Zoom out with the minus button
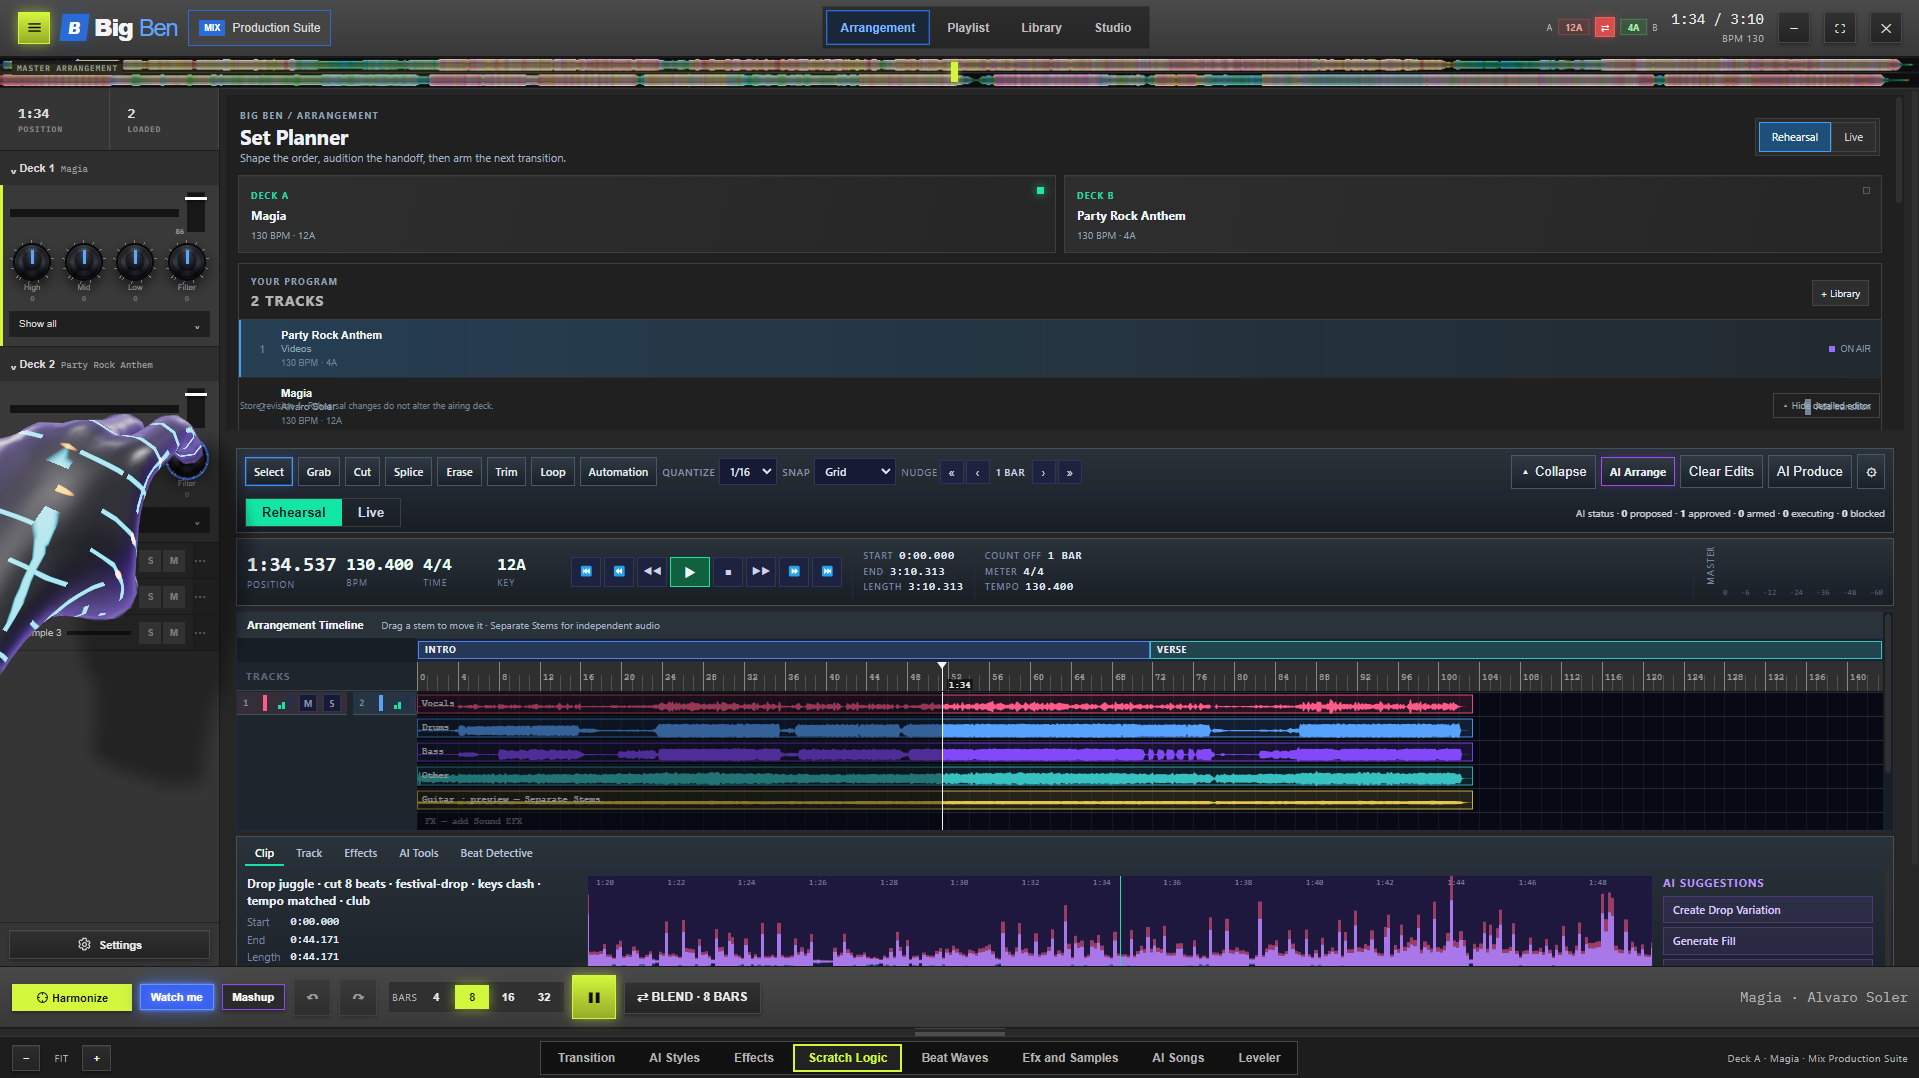Viewport: 1919px width, 1078px height. [x=26, y=1058]
